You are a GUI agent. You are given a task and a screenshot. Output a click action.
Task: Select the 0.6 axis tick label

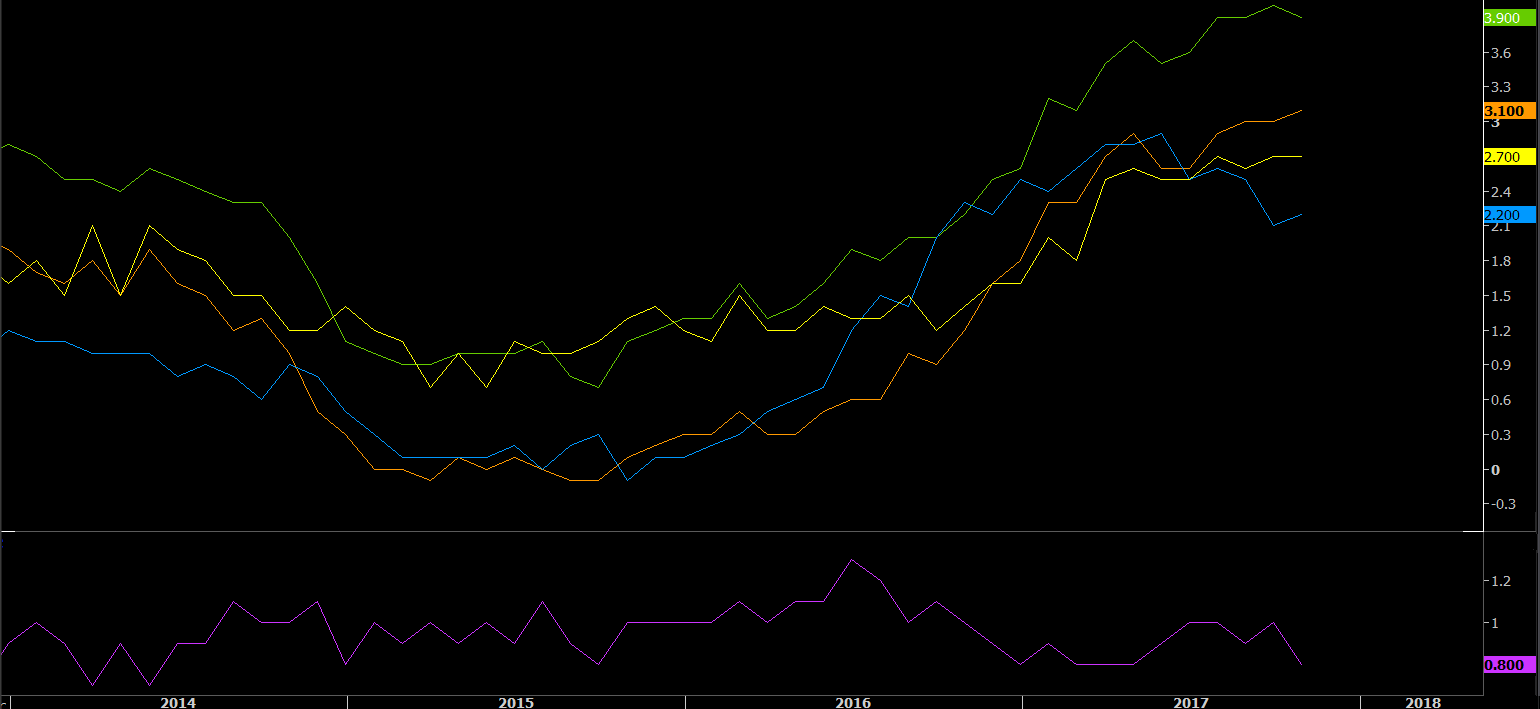click(1500, 400)
